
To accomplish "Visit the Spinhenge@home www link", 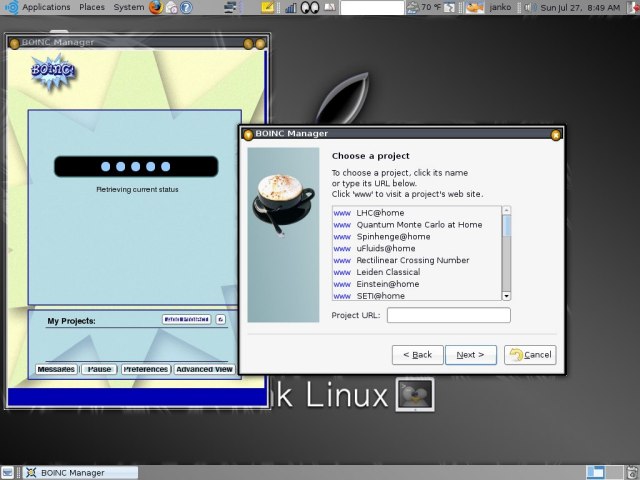I will 342,237.
